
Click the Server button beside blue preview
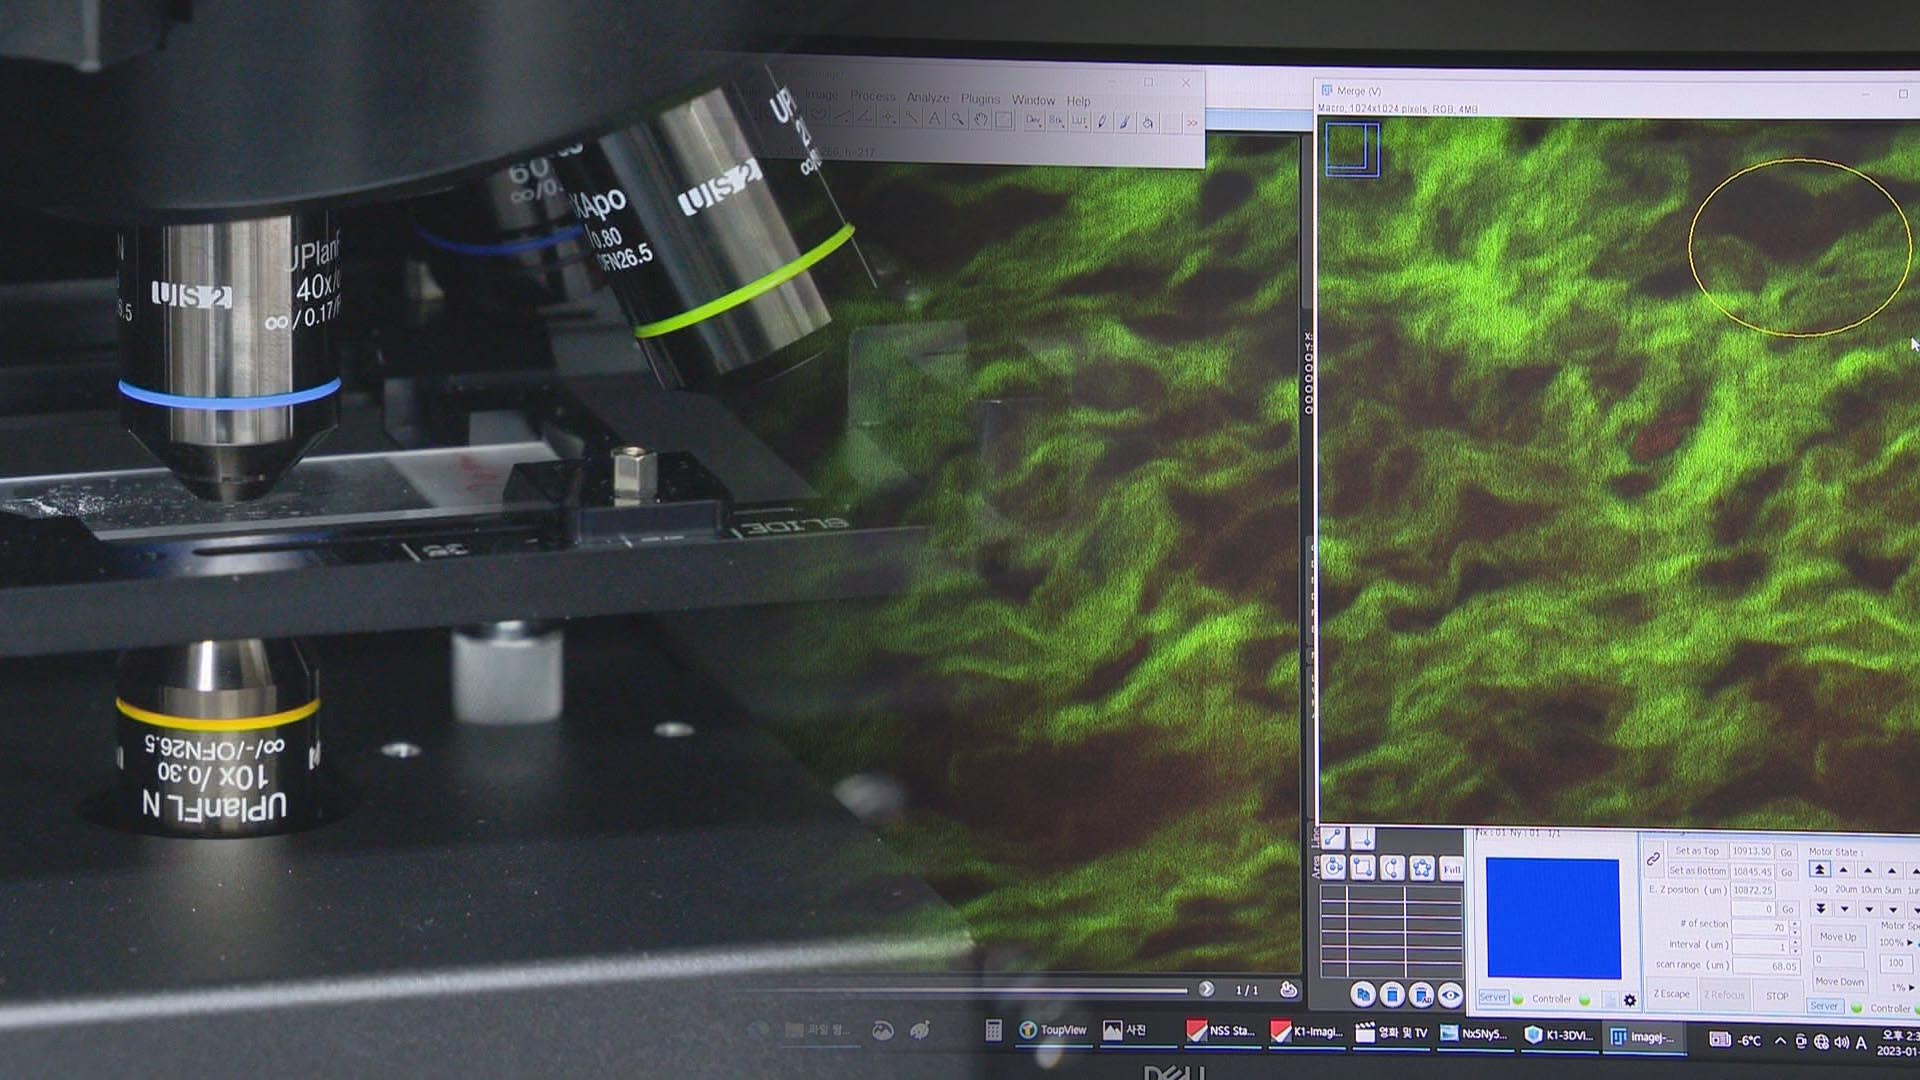1492,997
